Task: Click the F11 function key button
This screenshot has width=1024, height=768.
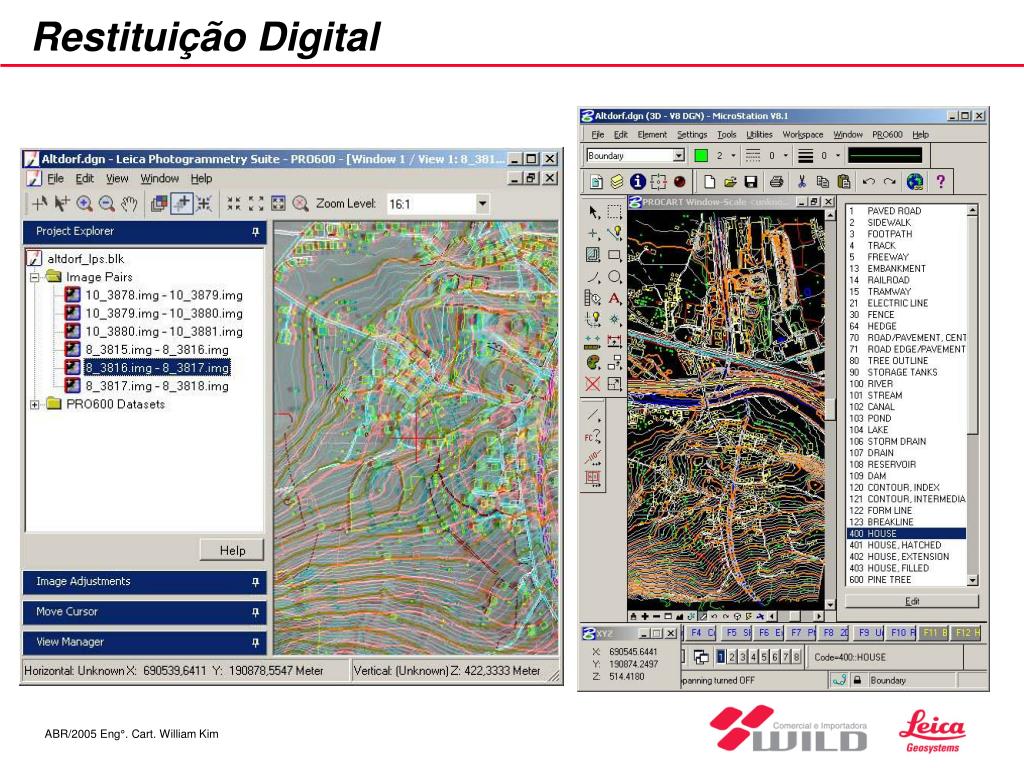Action: click(x=935, y=632)
